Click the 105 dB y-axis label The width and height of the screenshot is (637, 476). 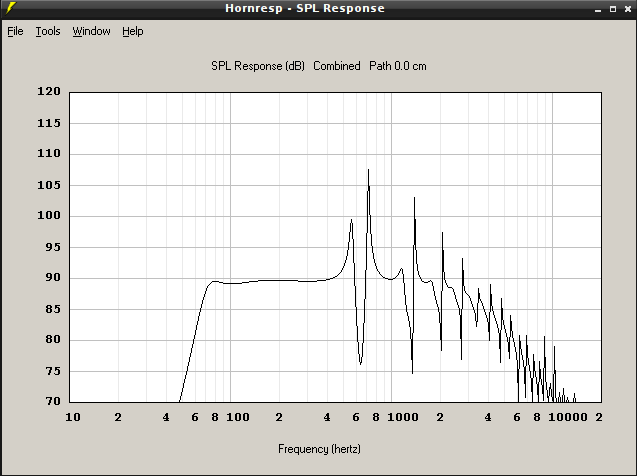pos(49,185)
